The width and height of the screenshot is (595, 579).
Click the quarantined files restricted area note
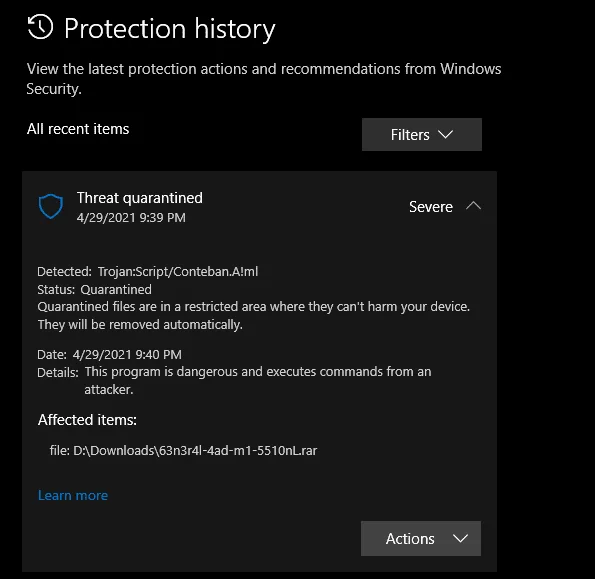pyautogui.click(x=253, y=316)
